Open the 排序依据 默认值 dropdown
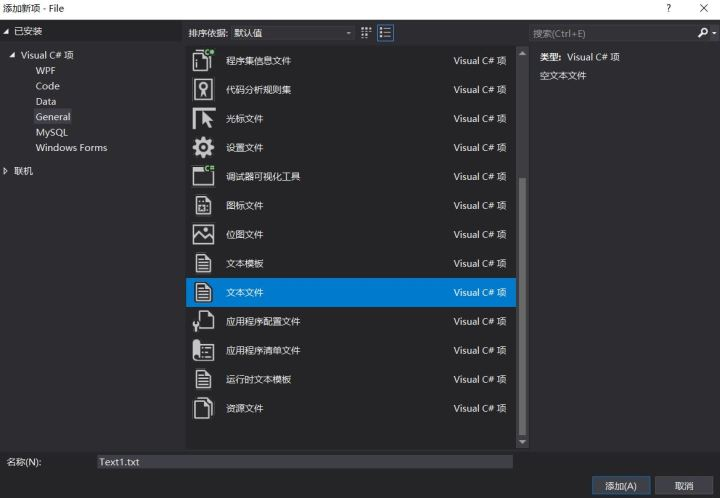The height and width of the screenshot is (498, 720). tap(293, 33)
